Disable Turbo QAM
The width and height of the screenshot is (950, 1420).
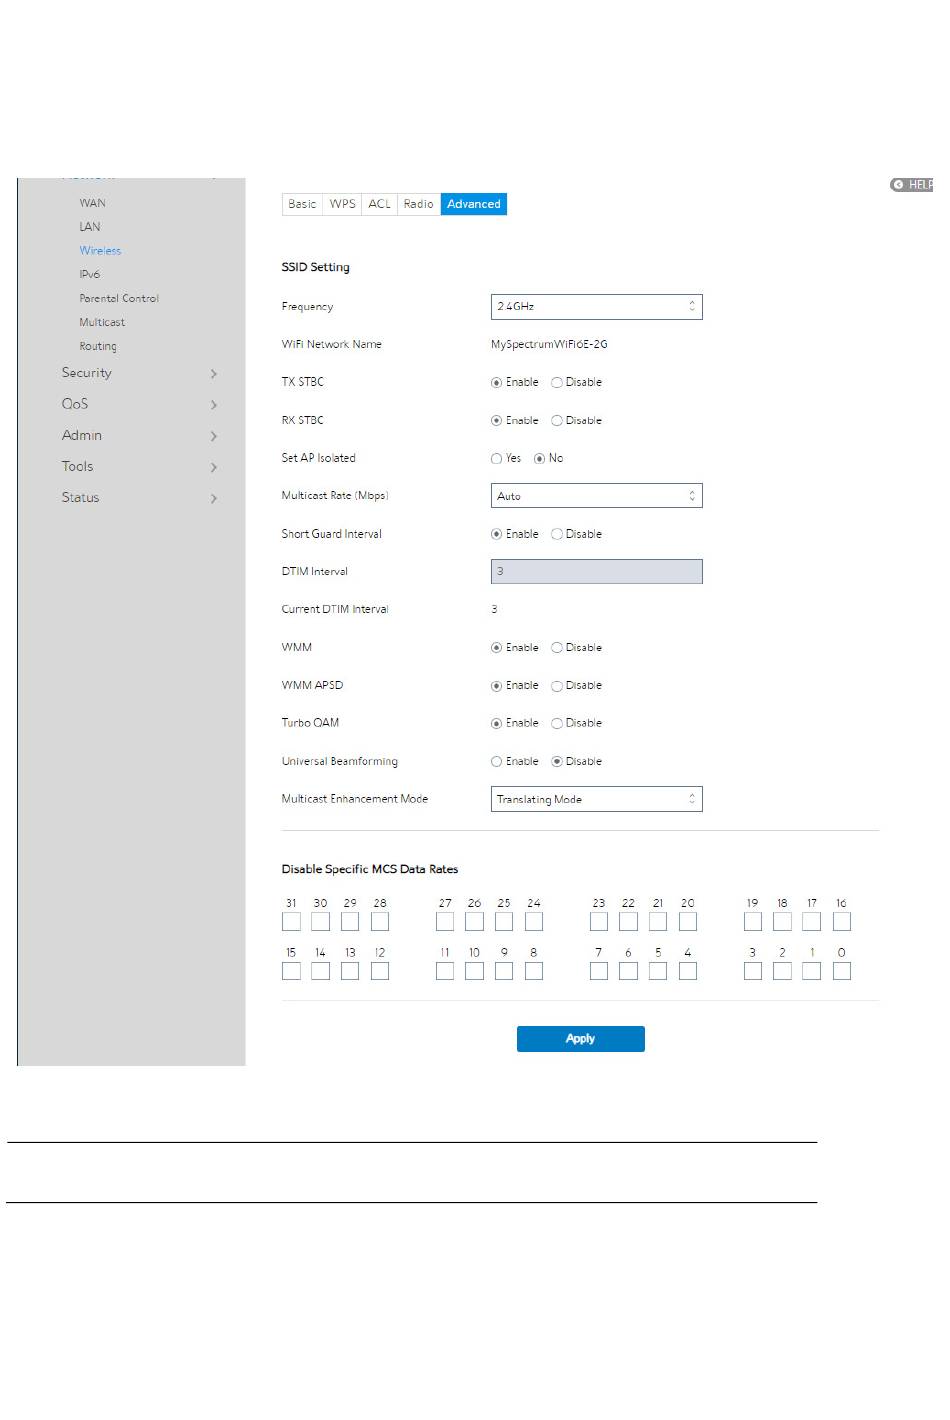point(557,723)
